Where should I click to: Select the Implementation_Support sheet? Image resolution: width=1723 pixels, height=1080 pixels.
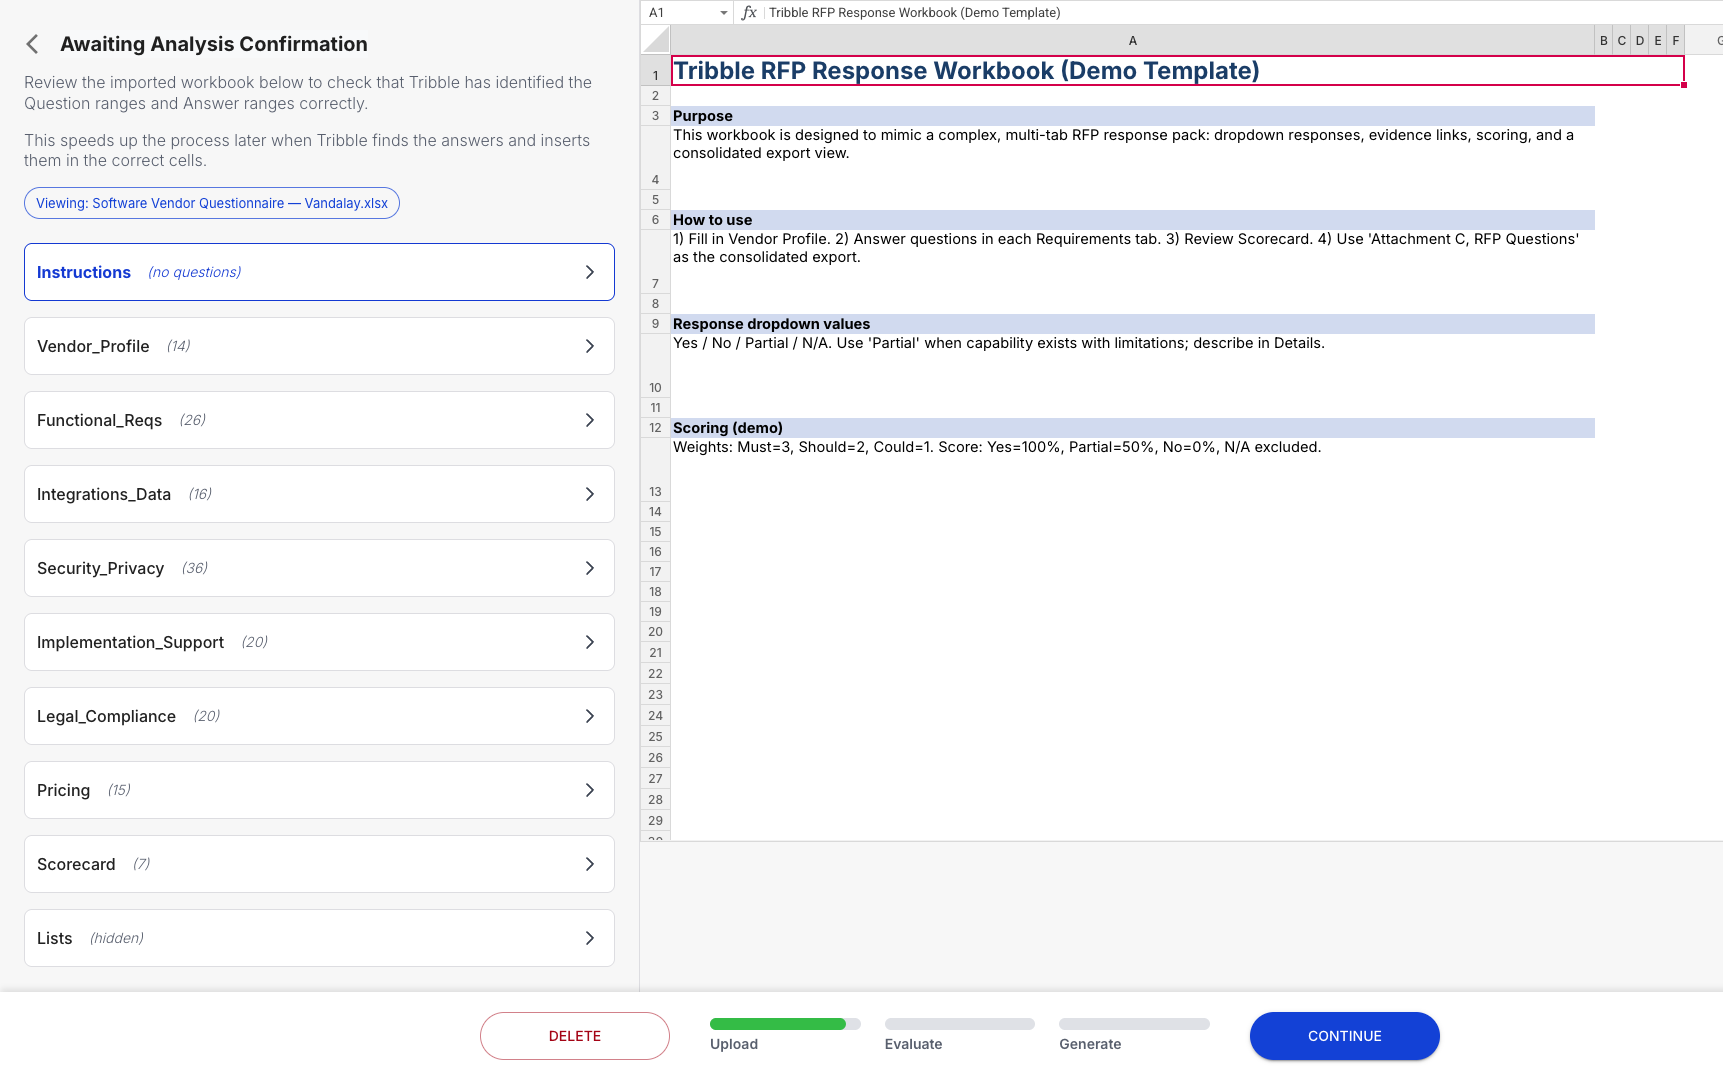click(319, 642)
